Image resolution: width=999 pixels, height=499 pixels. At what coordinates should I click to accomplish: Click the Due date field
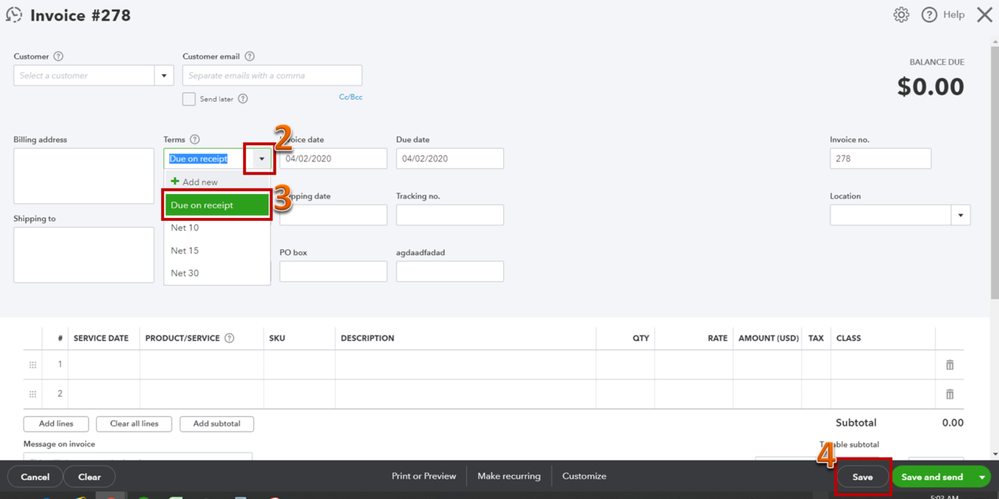tap(450, 159)
